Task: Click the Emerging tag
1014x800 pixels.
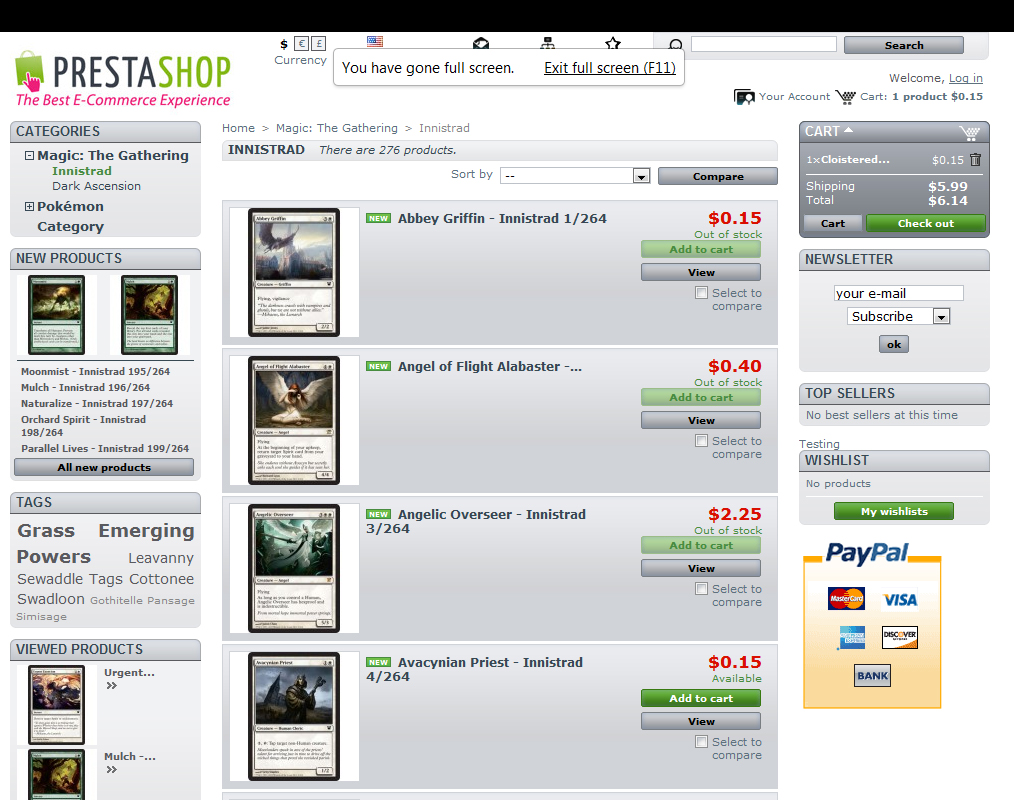Action: (x=146, y=530)
